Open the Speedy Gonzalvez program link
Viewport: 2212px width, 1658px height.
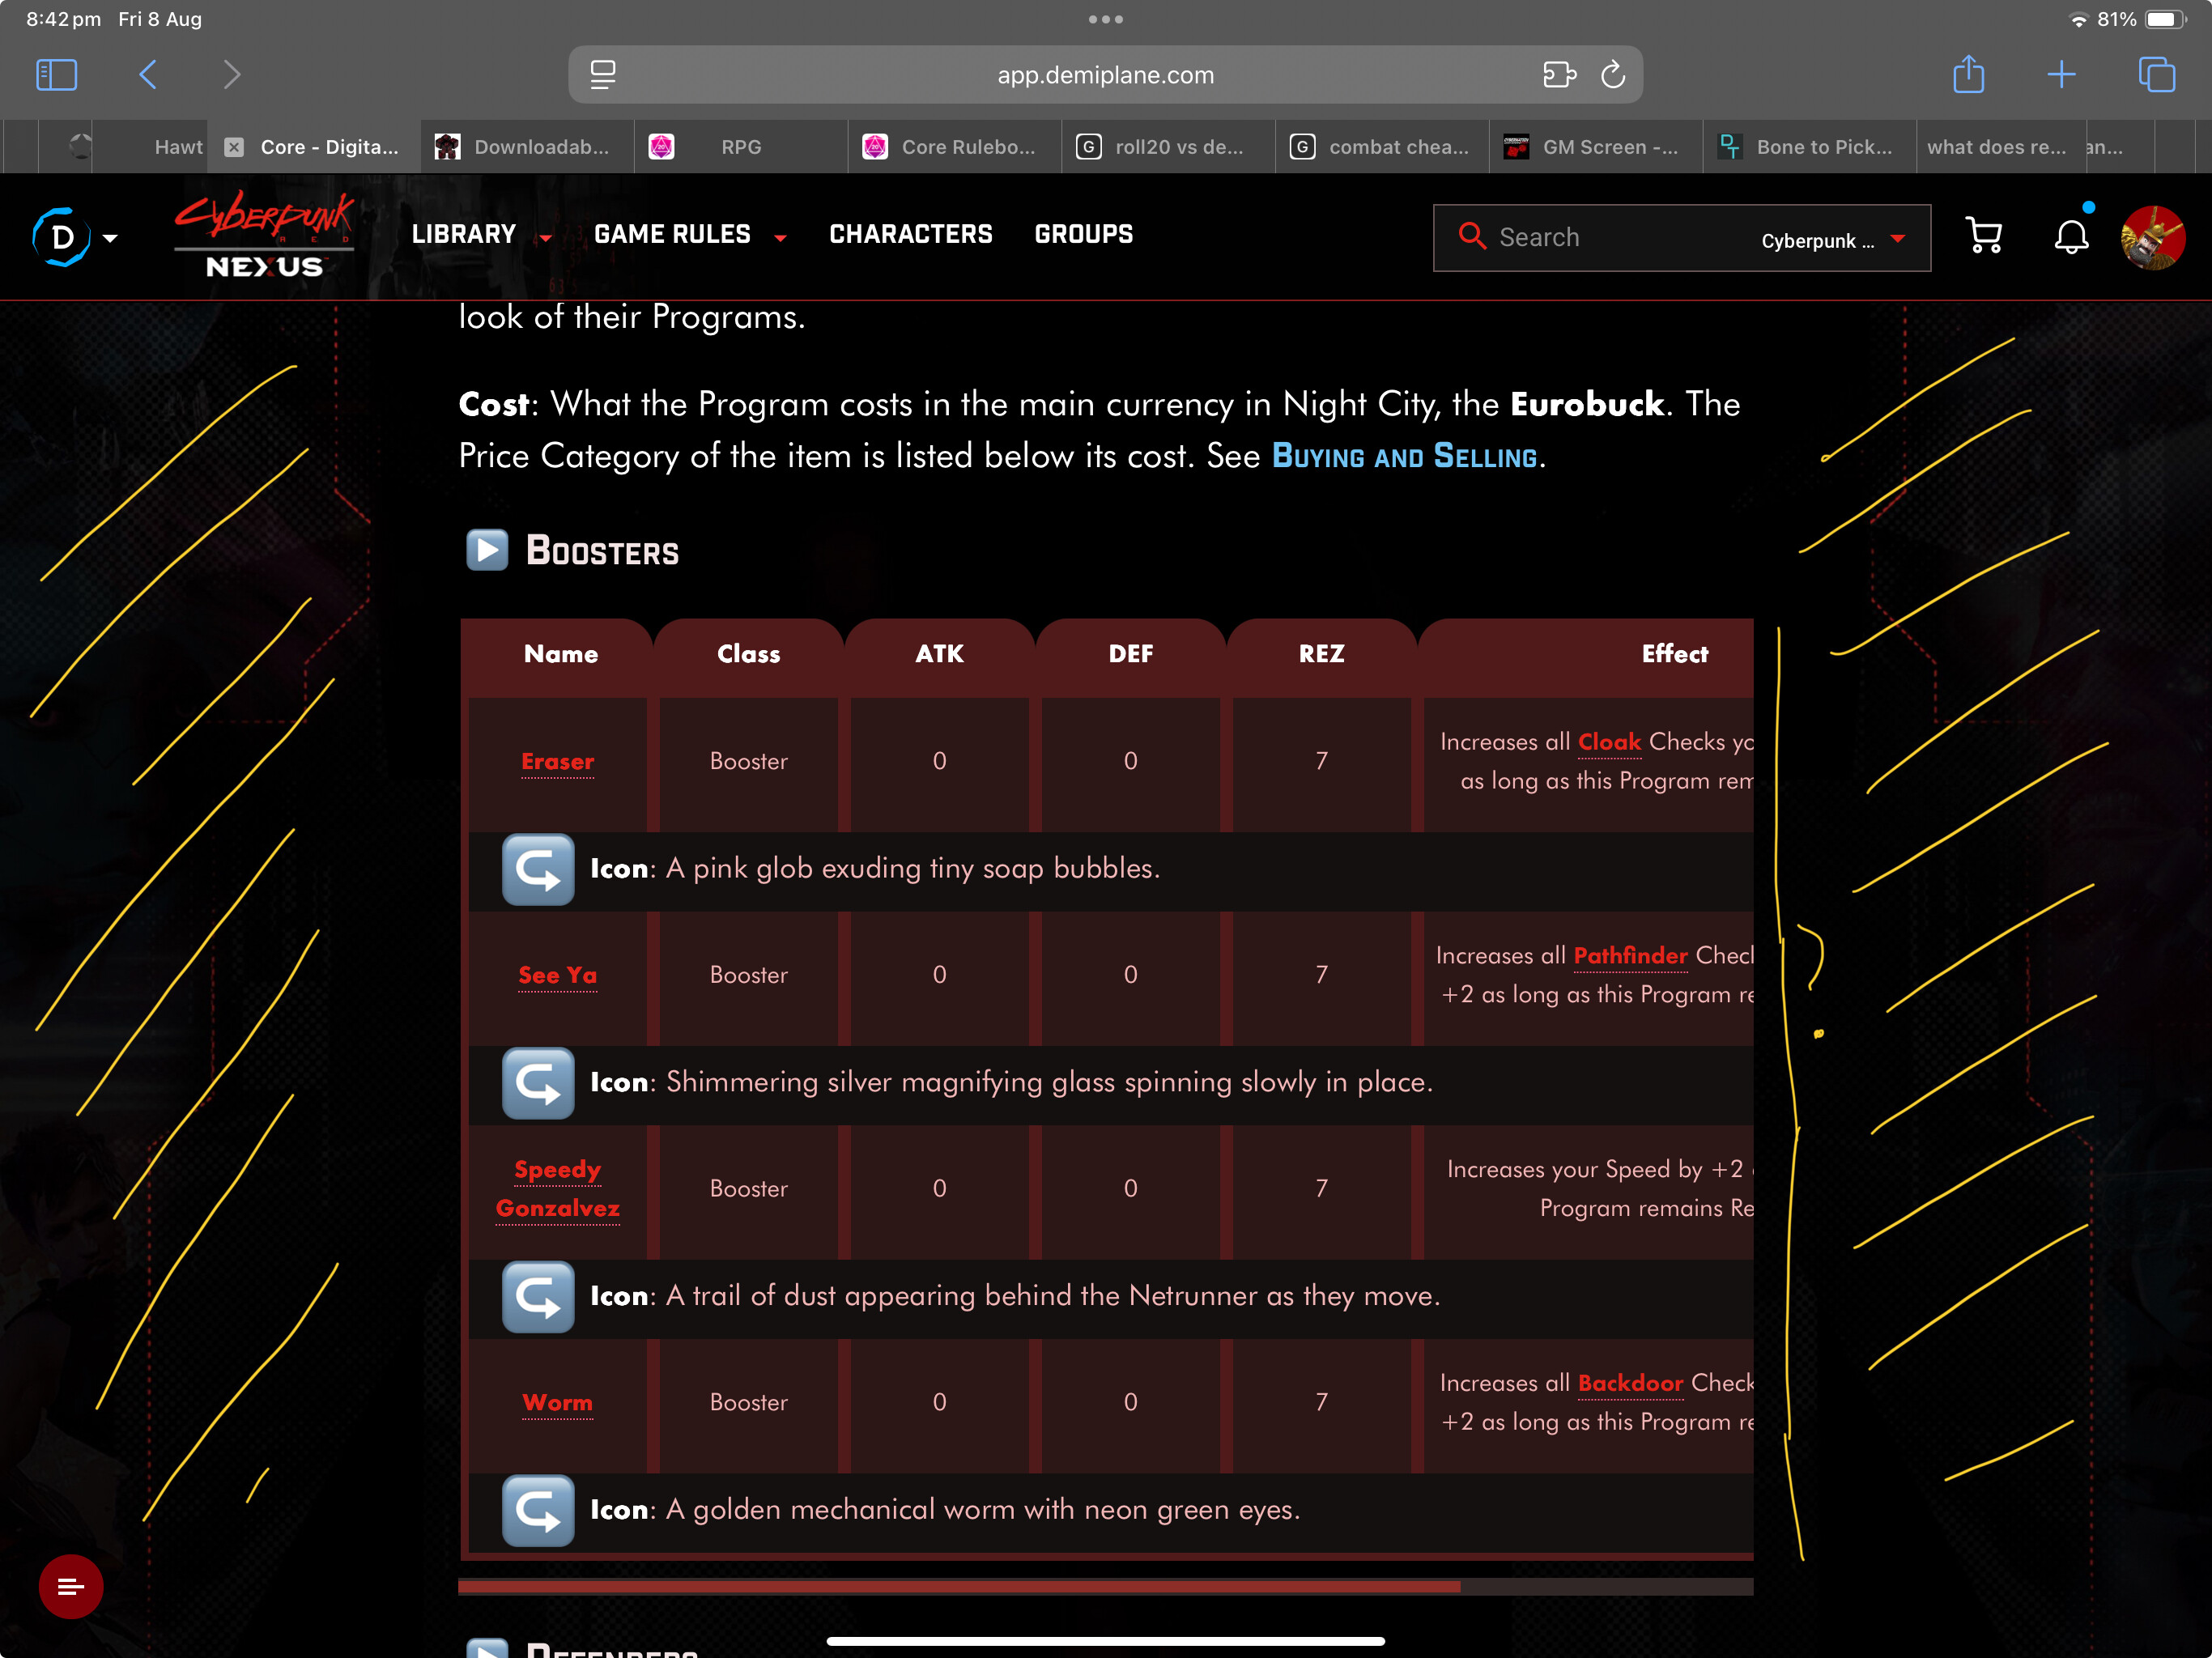557,1189
